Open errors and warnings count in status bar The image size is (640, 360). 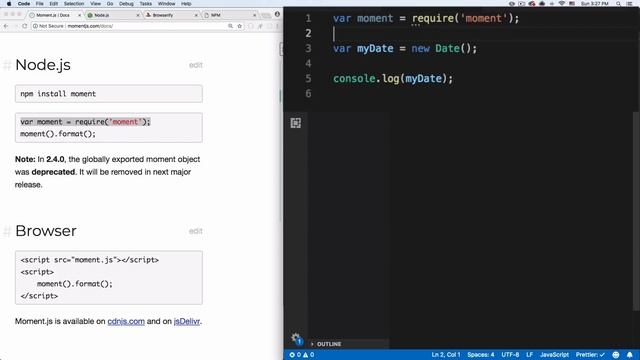(x=302, y=355)
